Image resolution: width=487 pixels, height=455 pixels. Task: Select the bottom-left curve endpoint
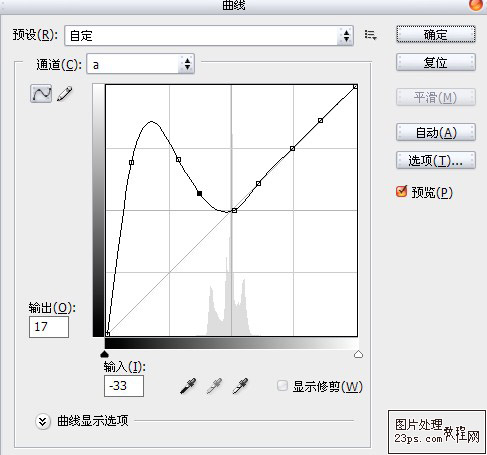tap(107, 334)
